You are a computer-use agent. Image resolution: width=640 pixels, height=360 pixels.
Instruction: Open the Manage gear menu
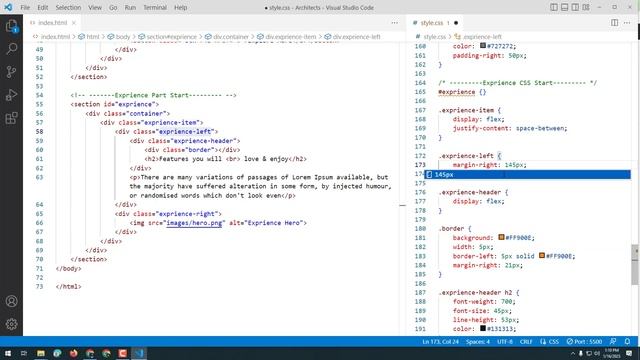11,324
